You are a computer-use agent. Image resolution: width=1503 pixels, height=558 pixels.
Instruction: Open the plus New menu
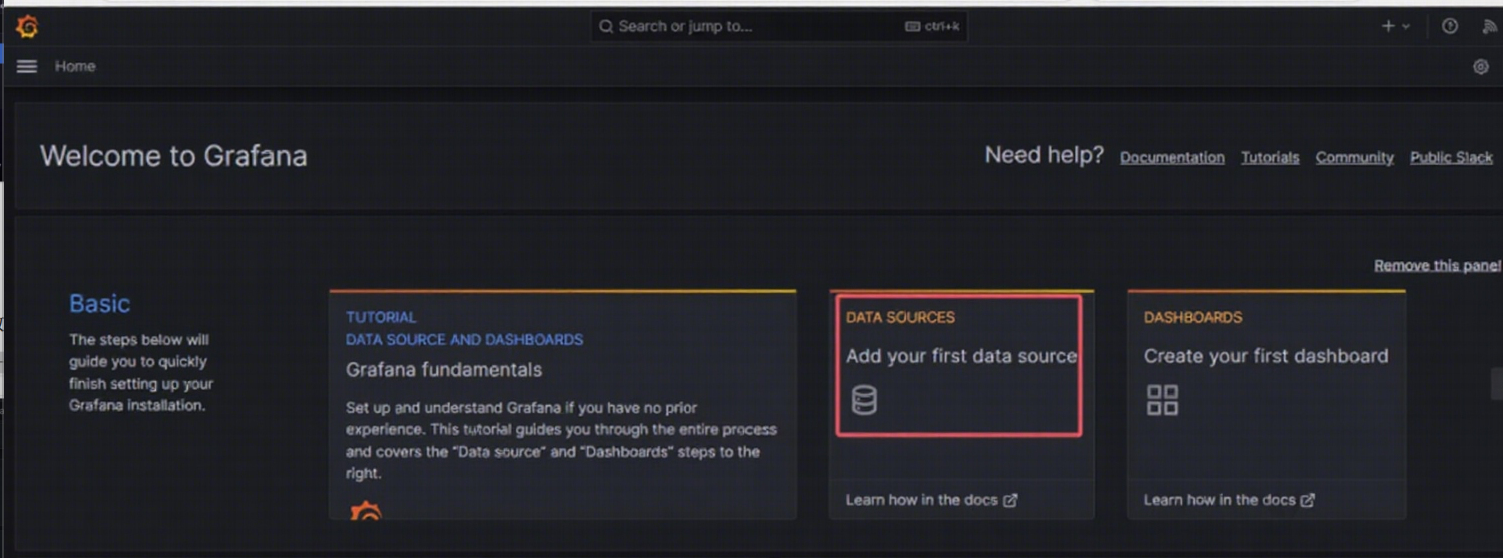coord(1395,27)
